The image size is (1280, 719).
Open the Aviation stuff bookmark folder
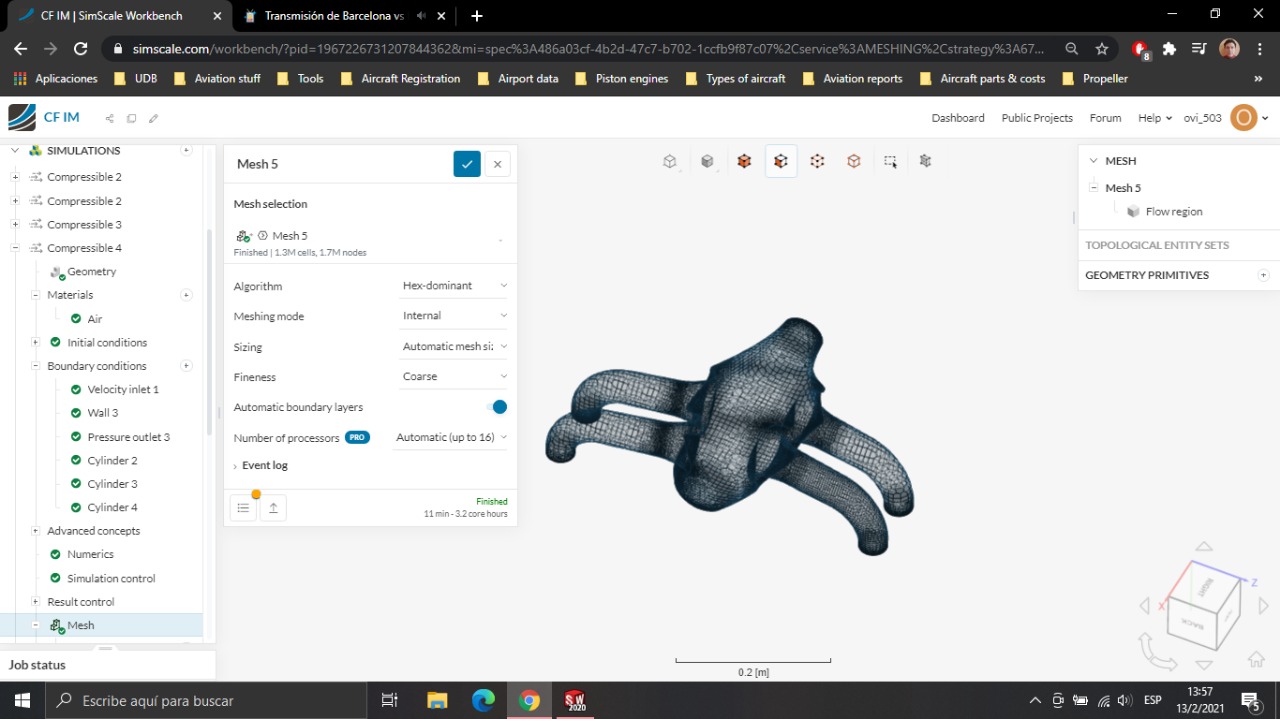[217, 78]
